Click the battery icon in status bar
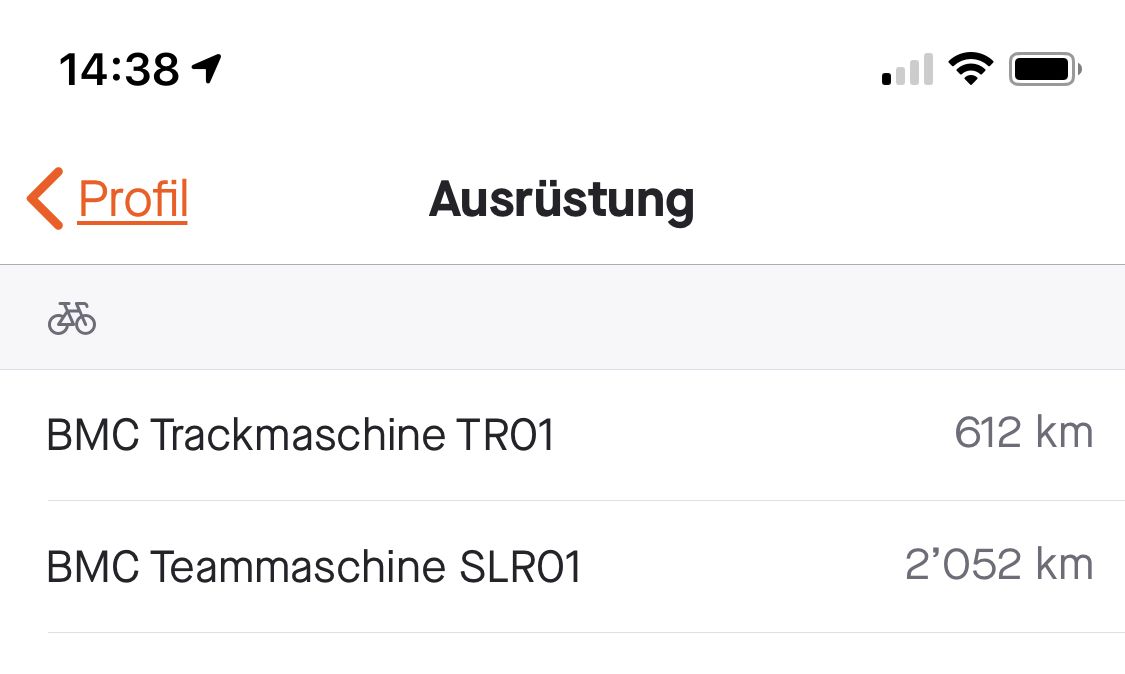Image resolution: width=1125 pixels, height=674 pixels. [1045, 69]
